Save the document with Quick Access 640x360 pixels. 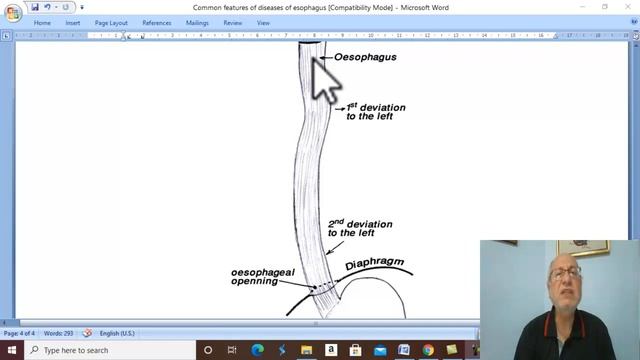(x=35, y=7)
